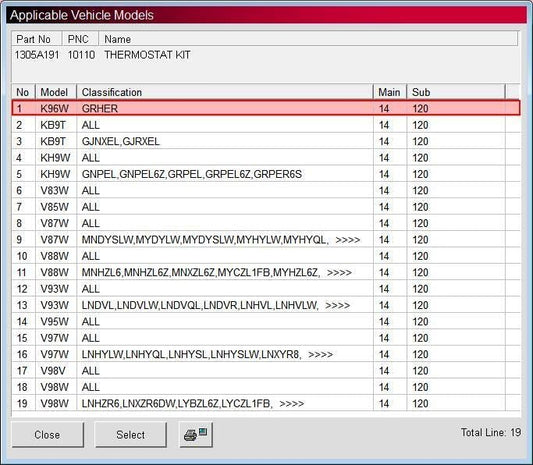Expand the >>>> in row 13 V93W
The width and height of the screenshot is (533, 465).
(x=338, y=305)
